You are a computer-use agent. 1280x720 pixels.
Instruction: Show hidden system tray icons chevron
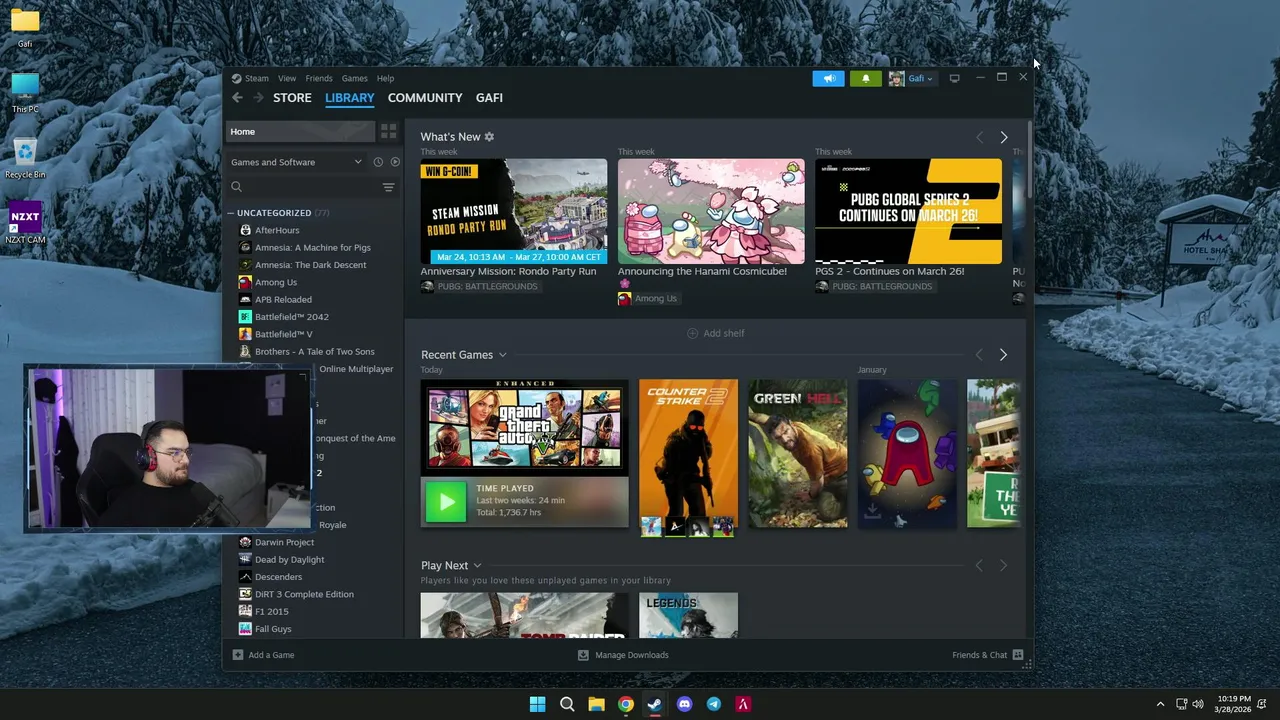click(1160, 704)
